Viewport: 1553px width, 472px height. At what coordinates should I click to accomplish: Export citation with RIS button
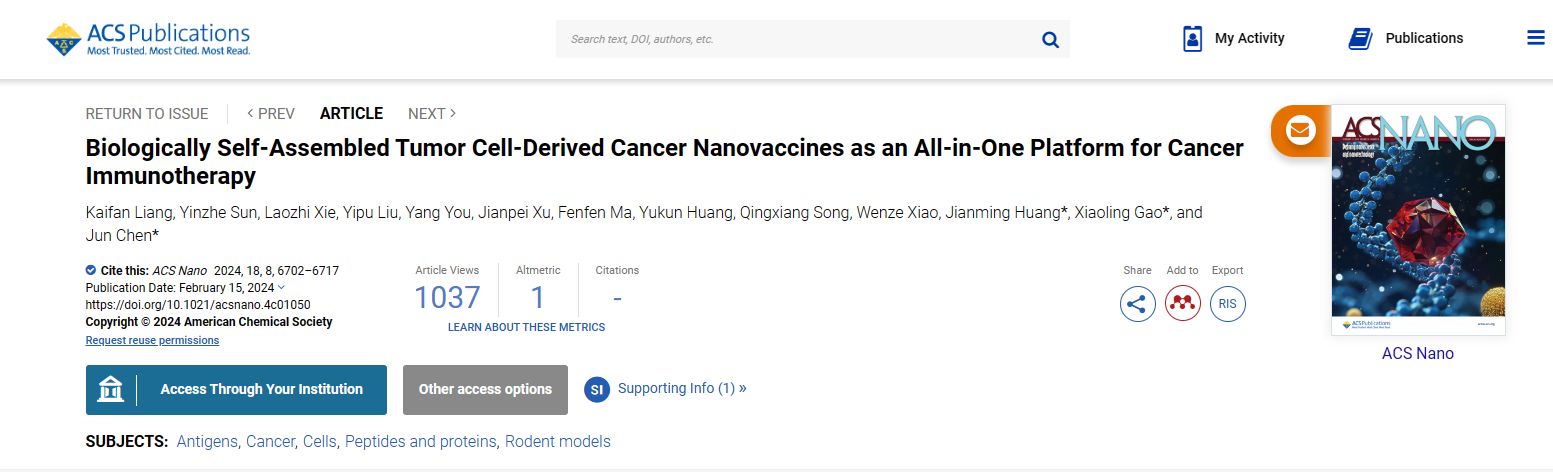coord(1228,304)
